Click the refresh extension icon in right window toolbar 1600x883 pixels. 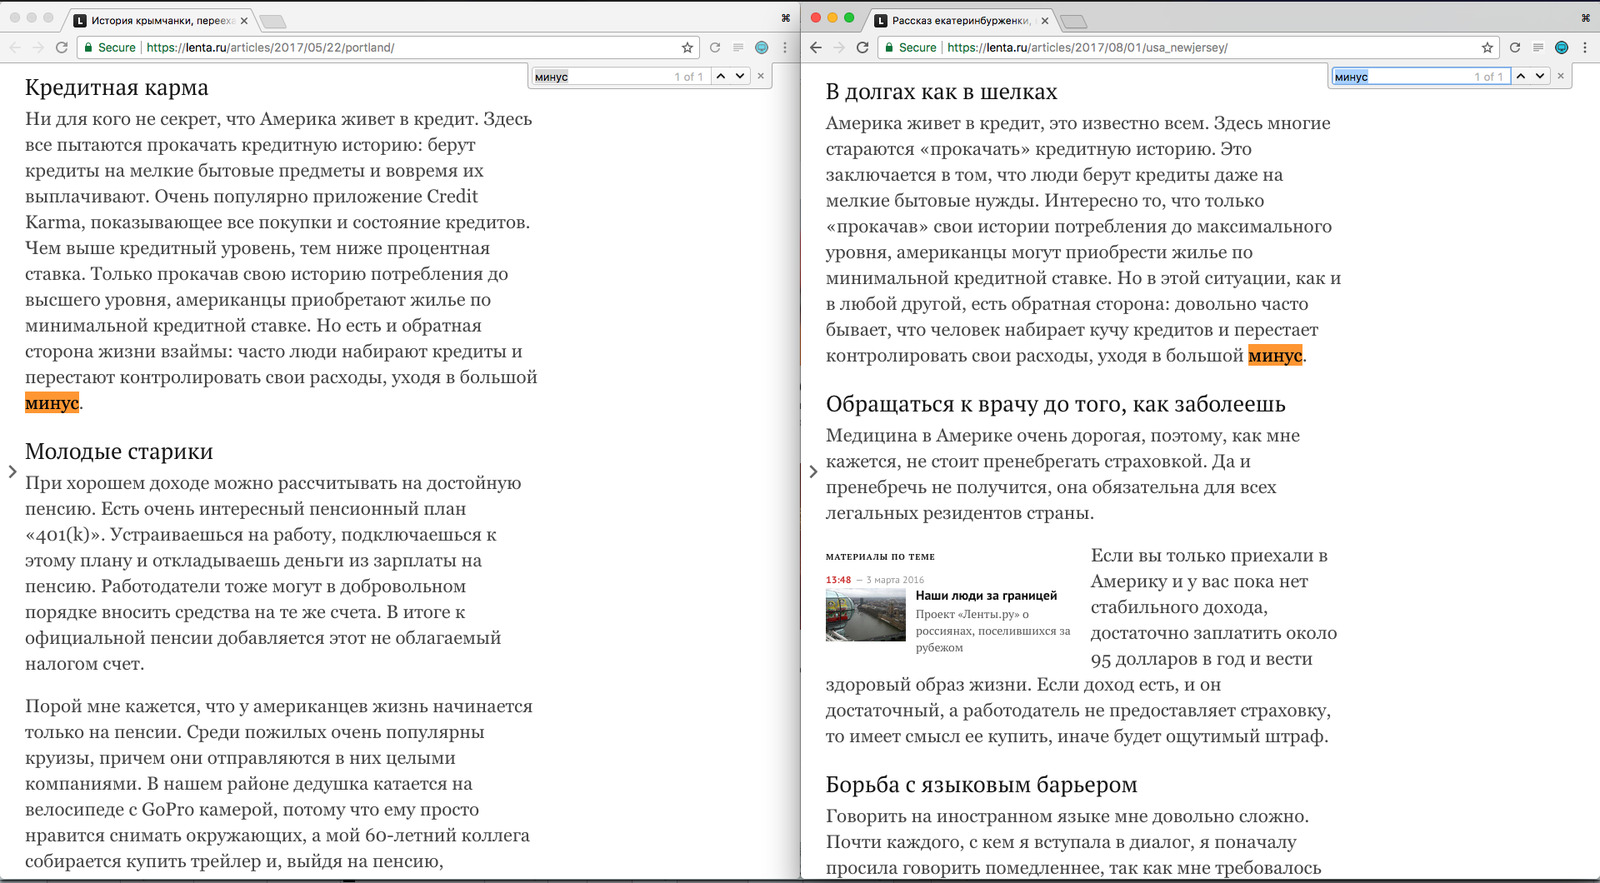(1515, 47)
